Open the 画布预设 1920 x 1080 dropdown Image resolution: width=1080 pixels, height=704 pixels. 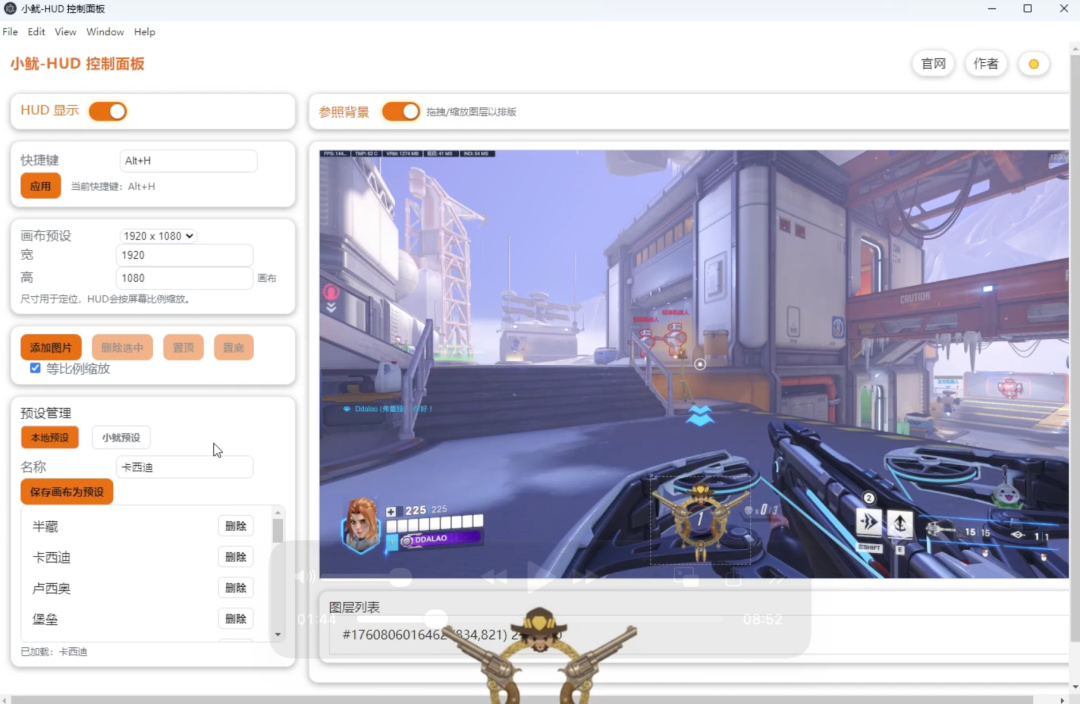click(158, 236)
